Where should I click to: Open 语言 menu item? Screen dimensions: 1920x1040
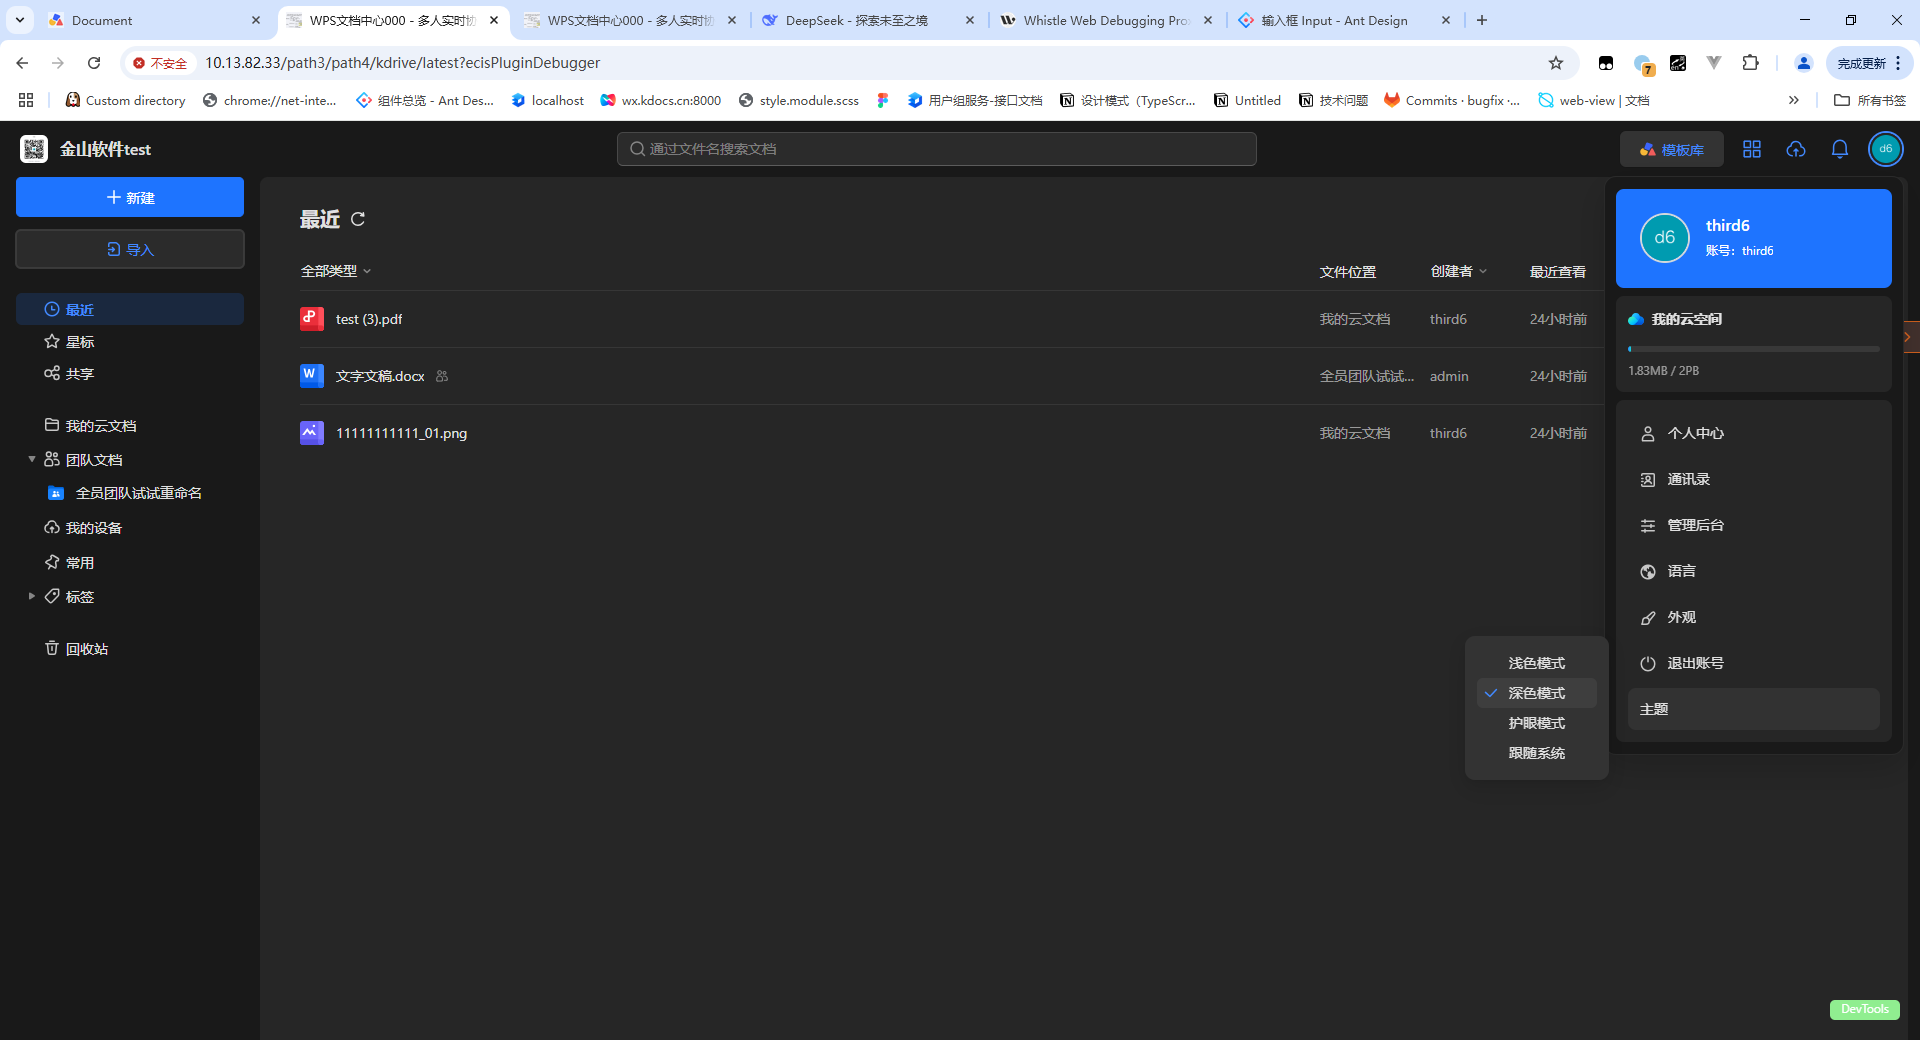1754,571
